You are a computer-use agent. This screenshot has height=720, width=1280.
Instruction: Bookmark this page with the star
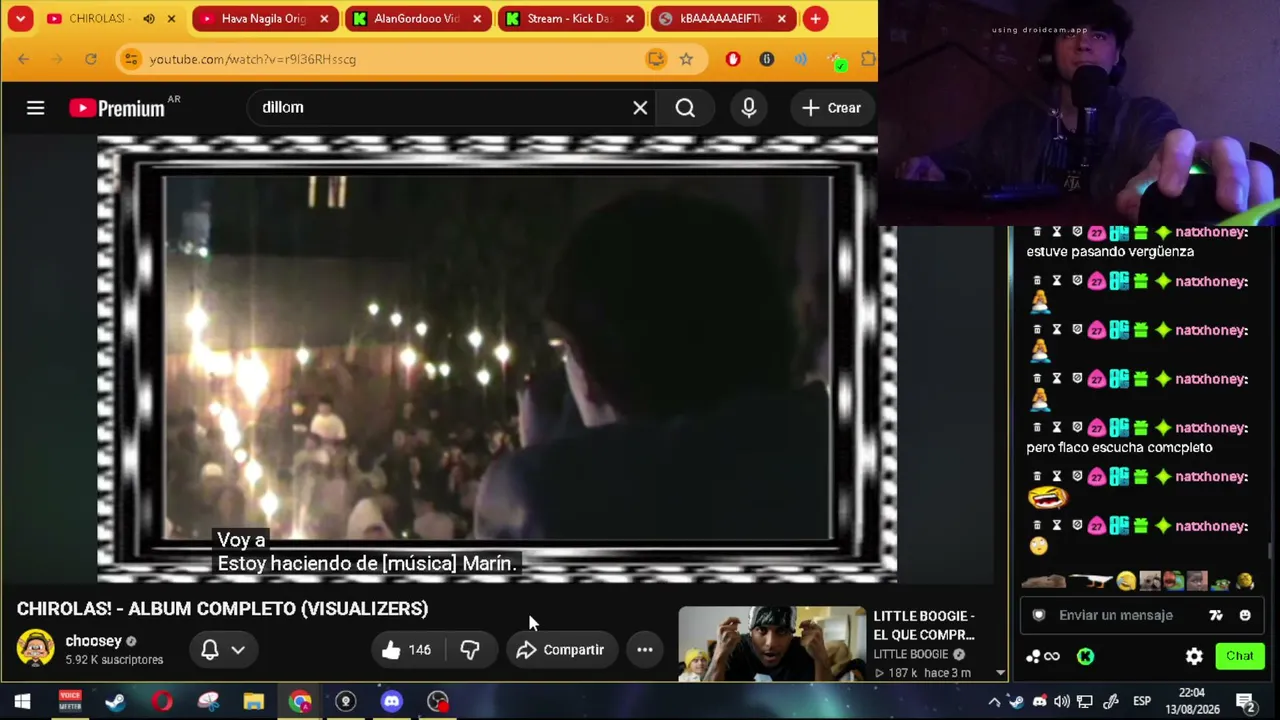tap(686, 59)
